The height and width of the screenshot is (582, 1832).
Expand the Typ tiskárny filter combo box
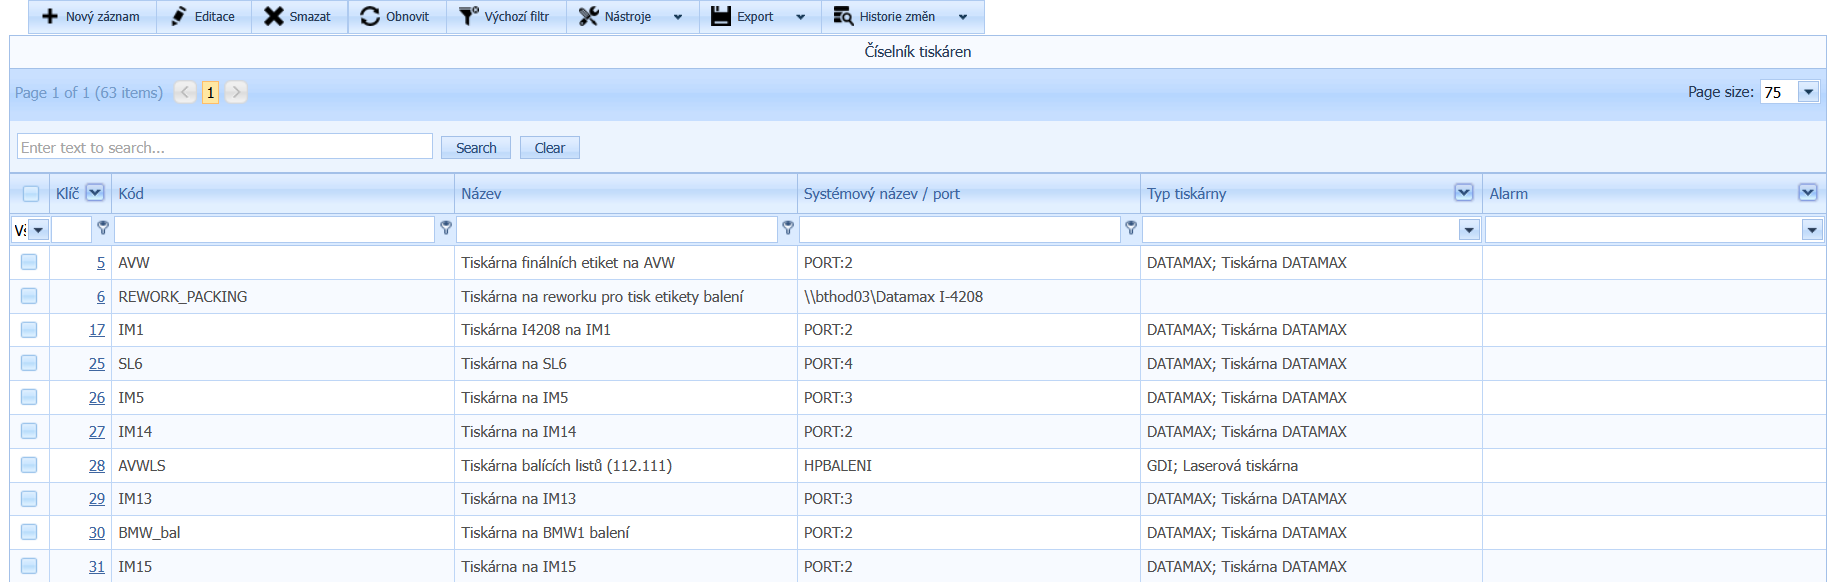tap(1468, 230)
